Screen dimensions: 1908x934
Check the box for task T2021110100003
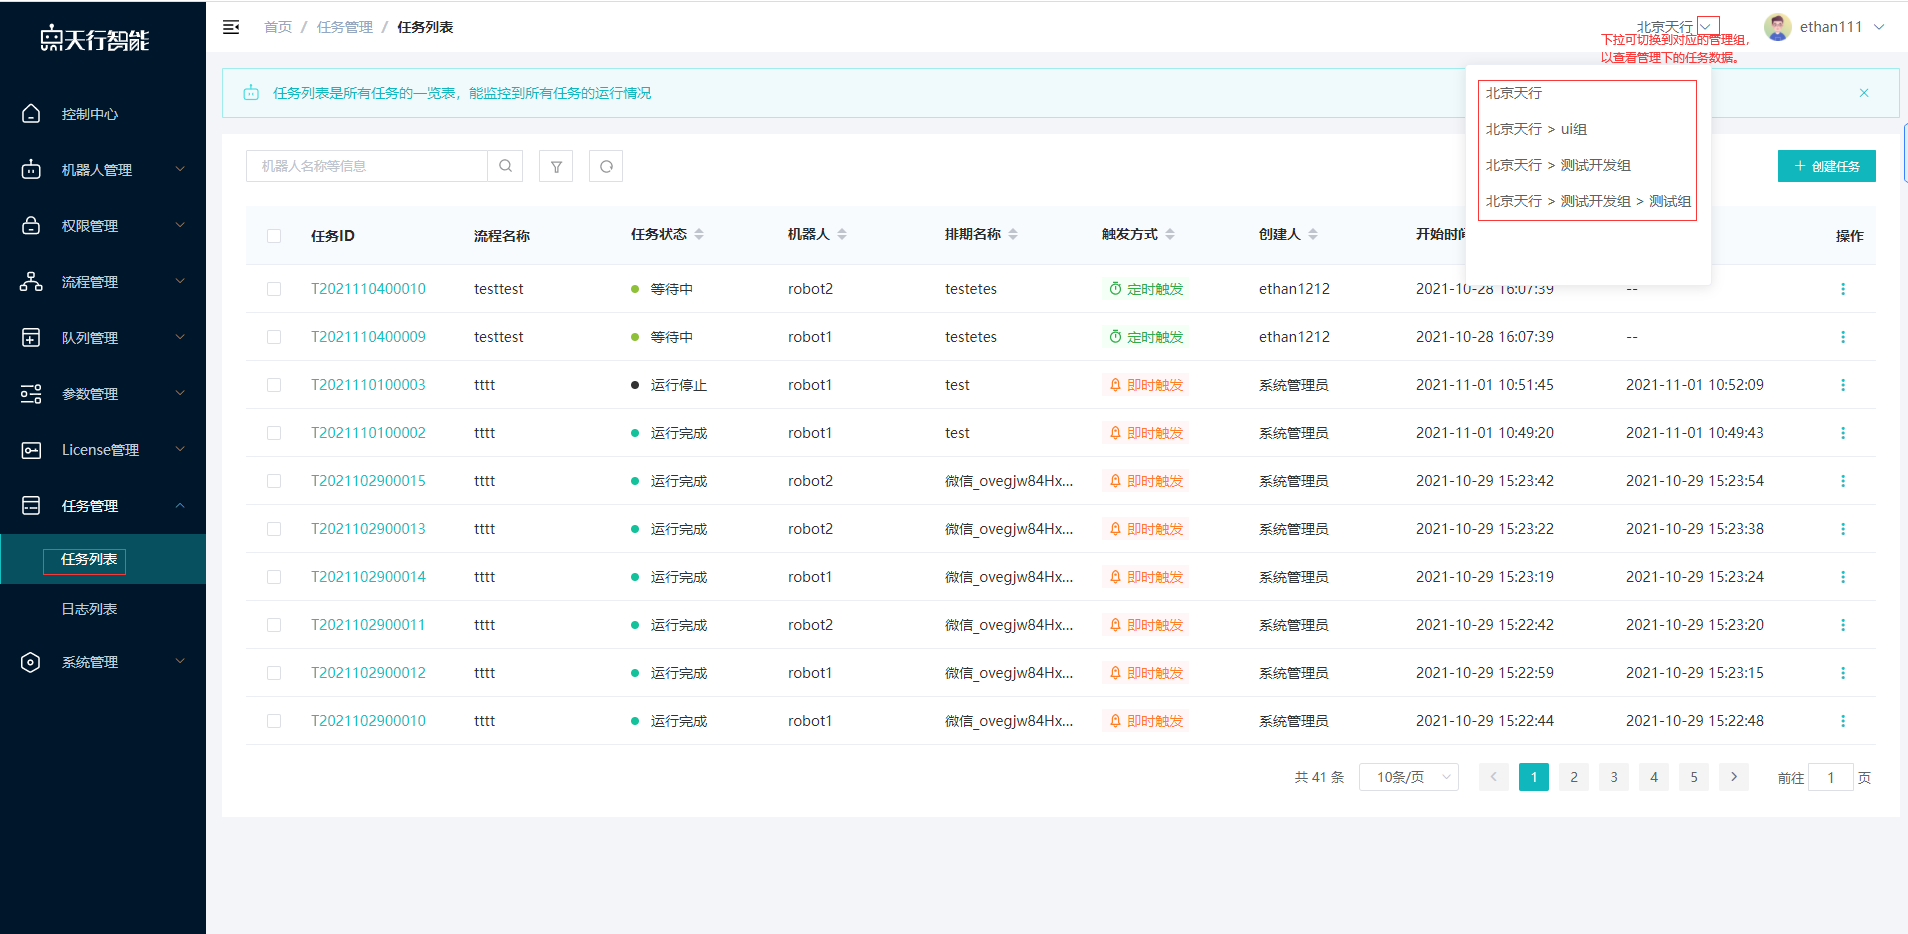274,385
